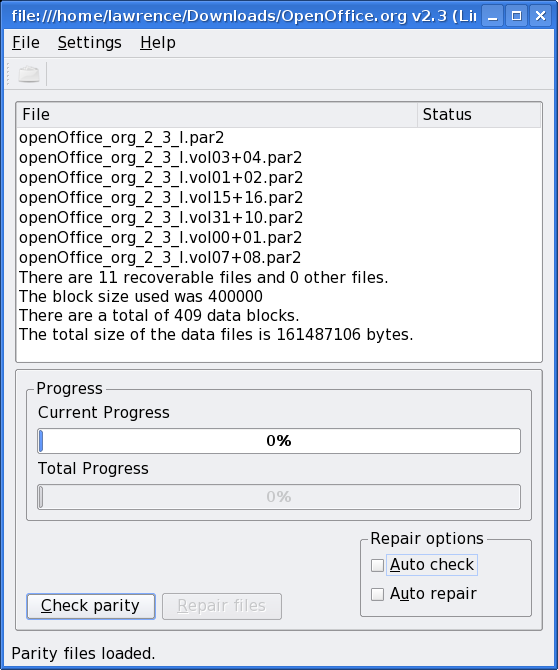Enable the Auto check checkbox

tap(377, 565)
